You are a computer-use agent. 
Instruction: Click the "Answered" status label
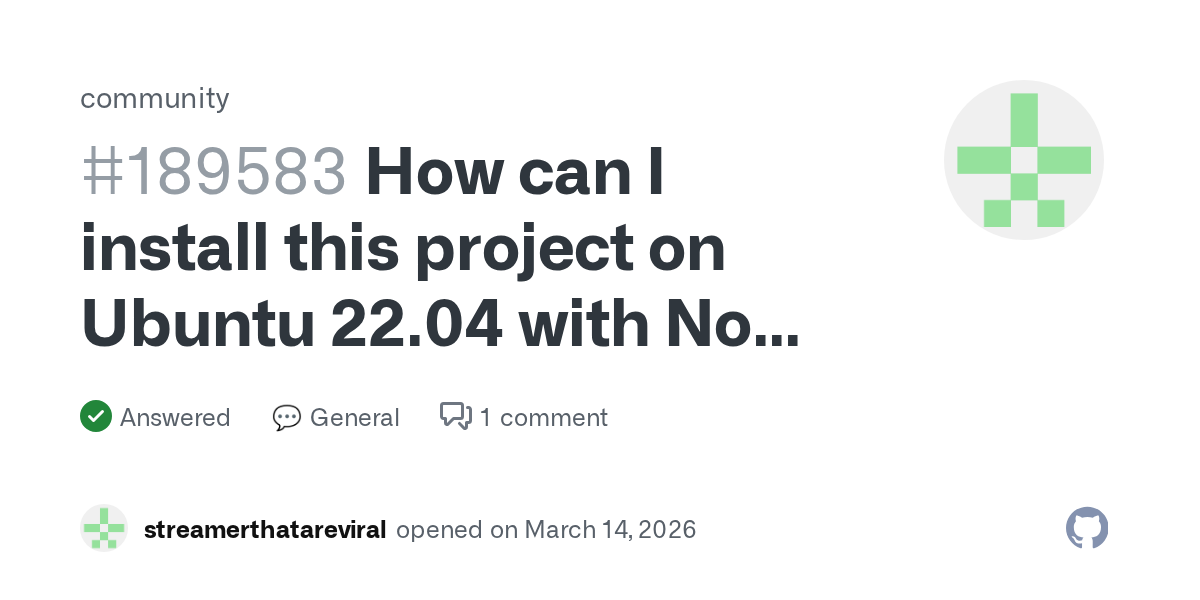[175, 417]
